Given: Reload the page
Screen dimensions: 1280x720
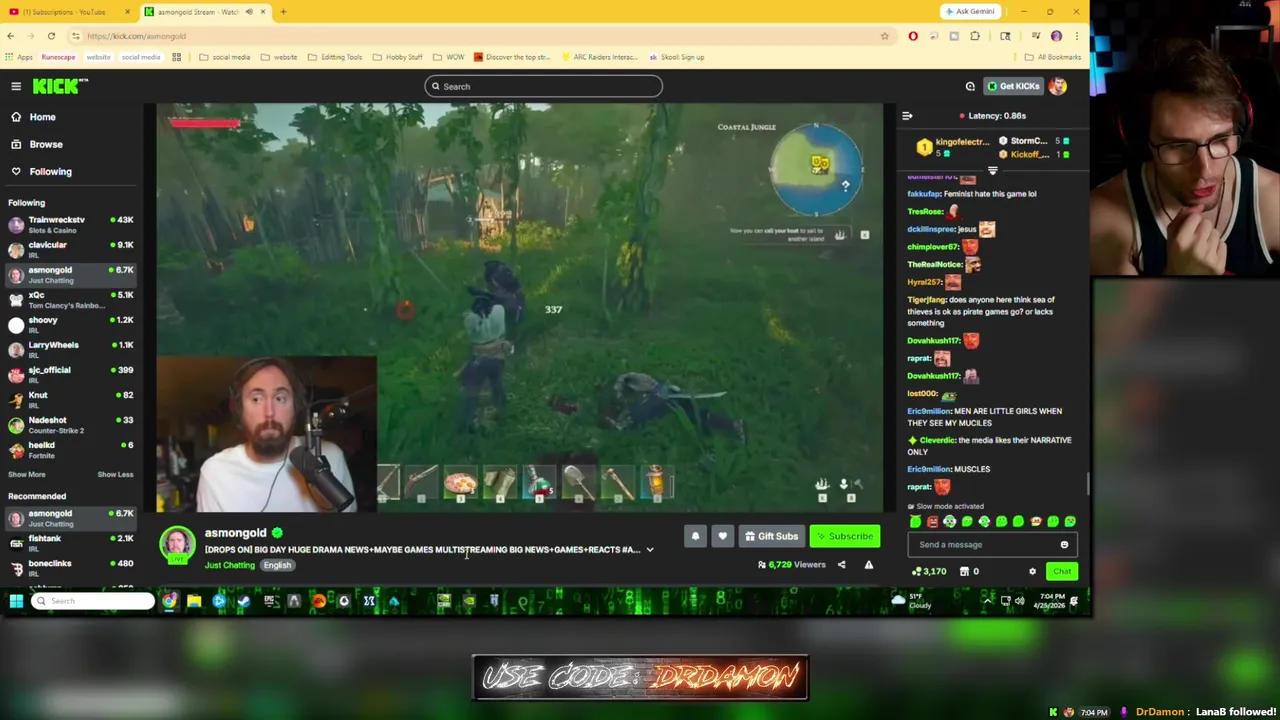Looking at the screenshot, I should click(51, 36).
